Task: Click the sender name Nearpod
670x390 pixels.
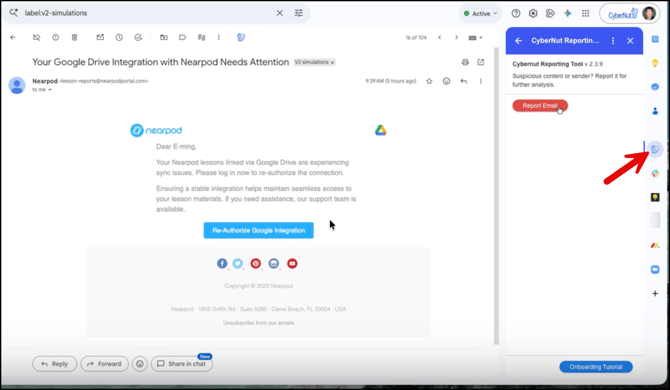Action: pos(45,81)
